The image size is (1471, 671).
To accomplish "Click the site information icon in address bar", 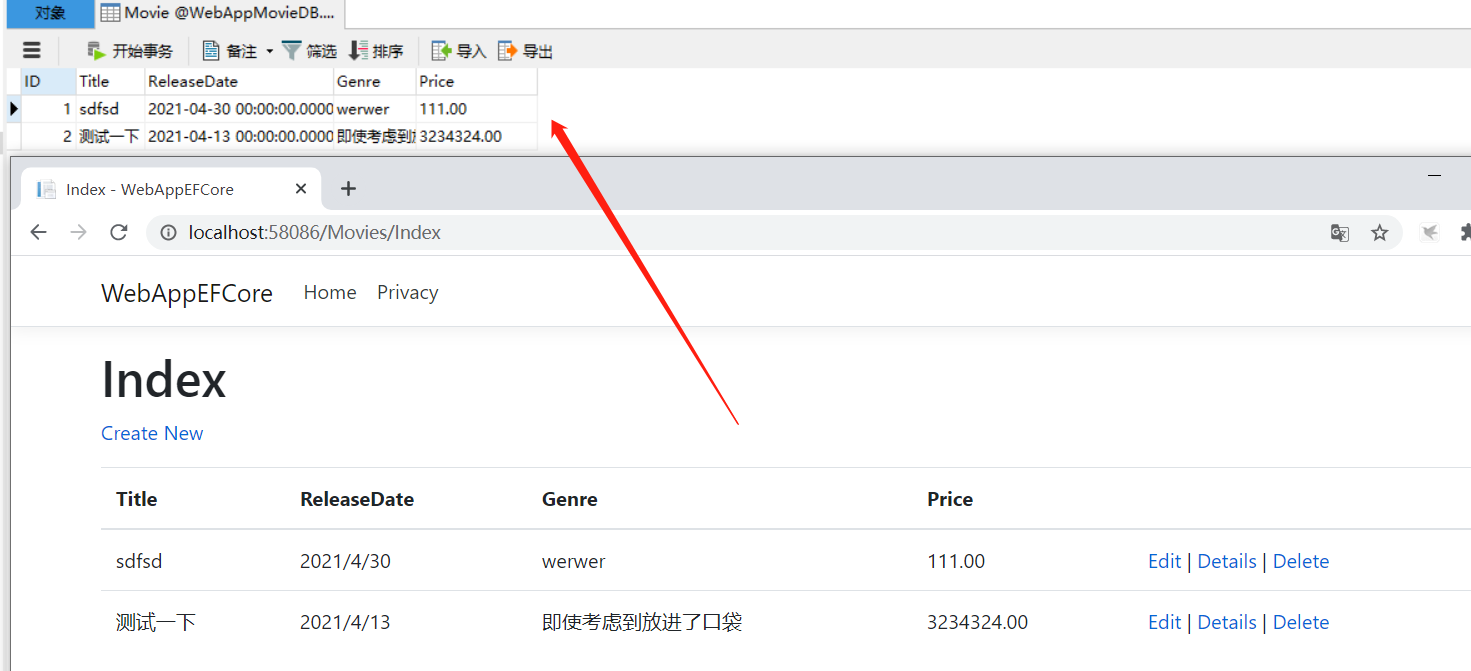I will (169, 232).
